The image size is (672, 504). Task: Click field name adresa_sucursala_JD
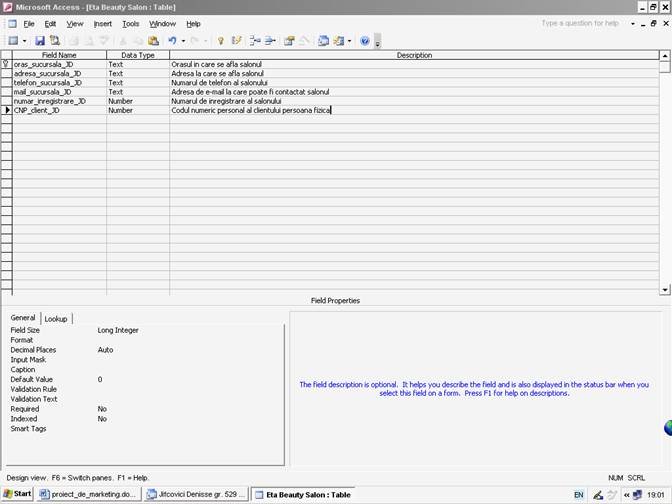[x=48, y=73]
